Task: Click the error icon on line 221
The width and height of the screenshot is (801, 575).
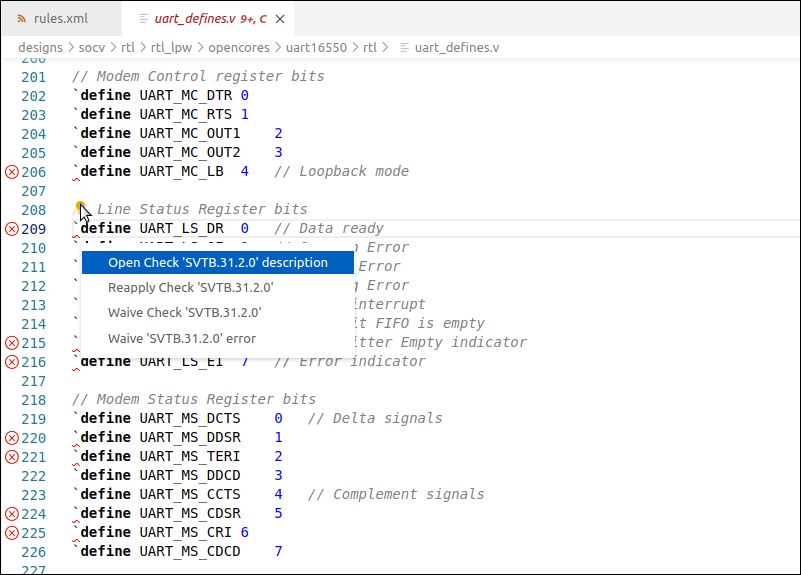Action: 12,457
